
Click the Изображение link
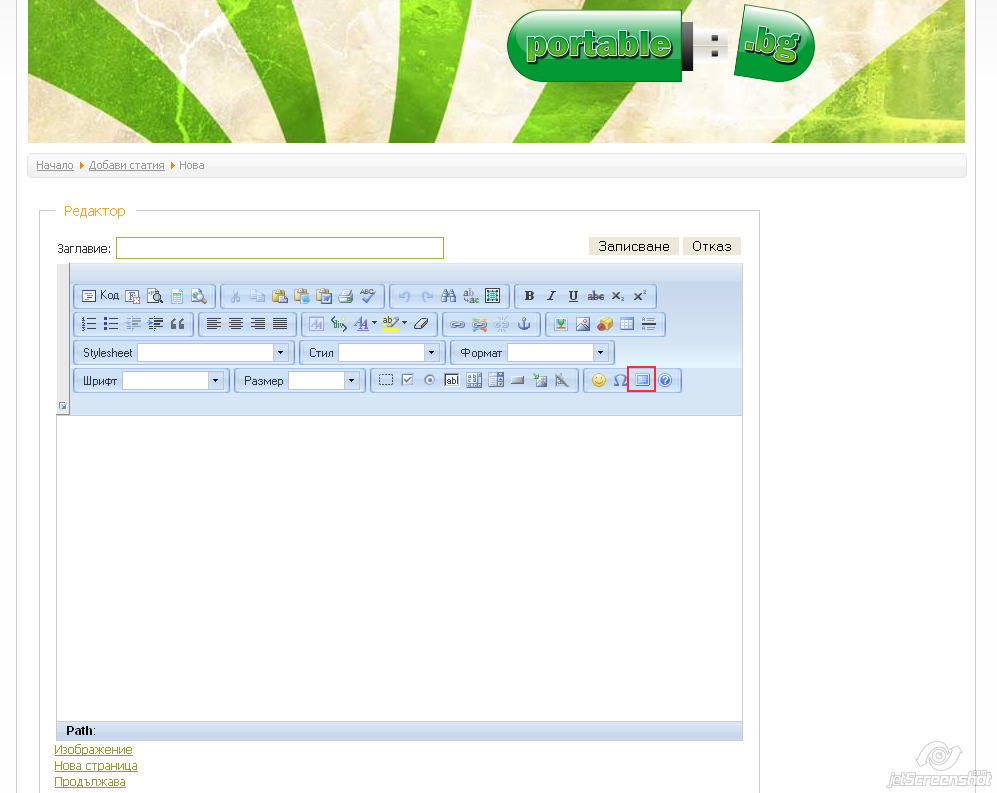(x=93, y=750)
